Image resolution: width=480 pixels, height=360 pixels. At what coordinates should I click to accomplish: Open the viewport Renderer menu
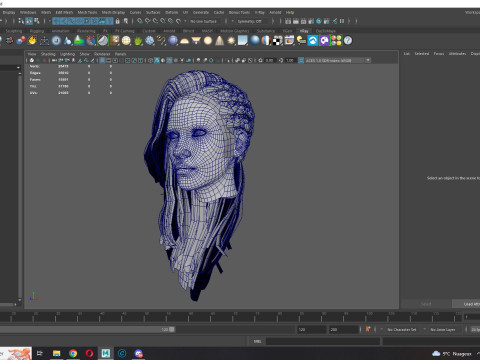pos(102,54)
